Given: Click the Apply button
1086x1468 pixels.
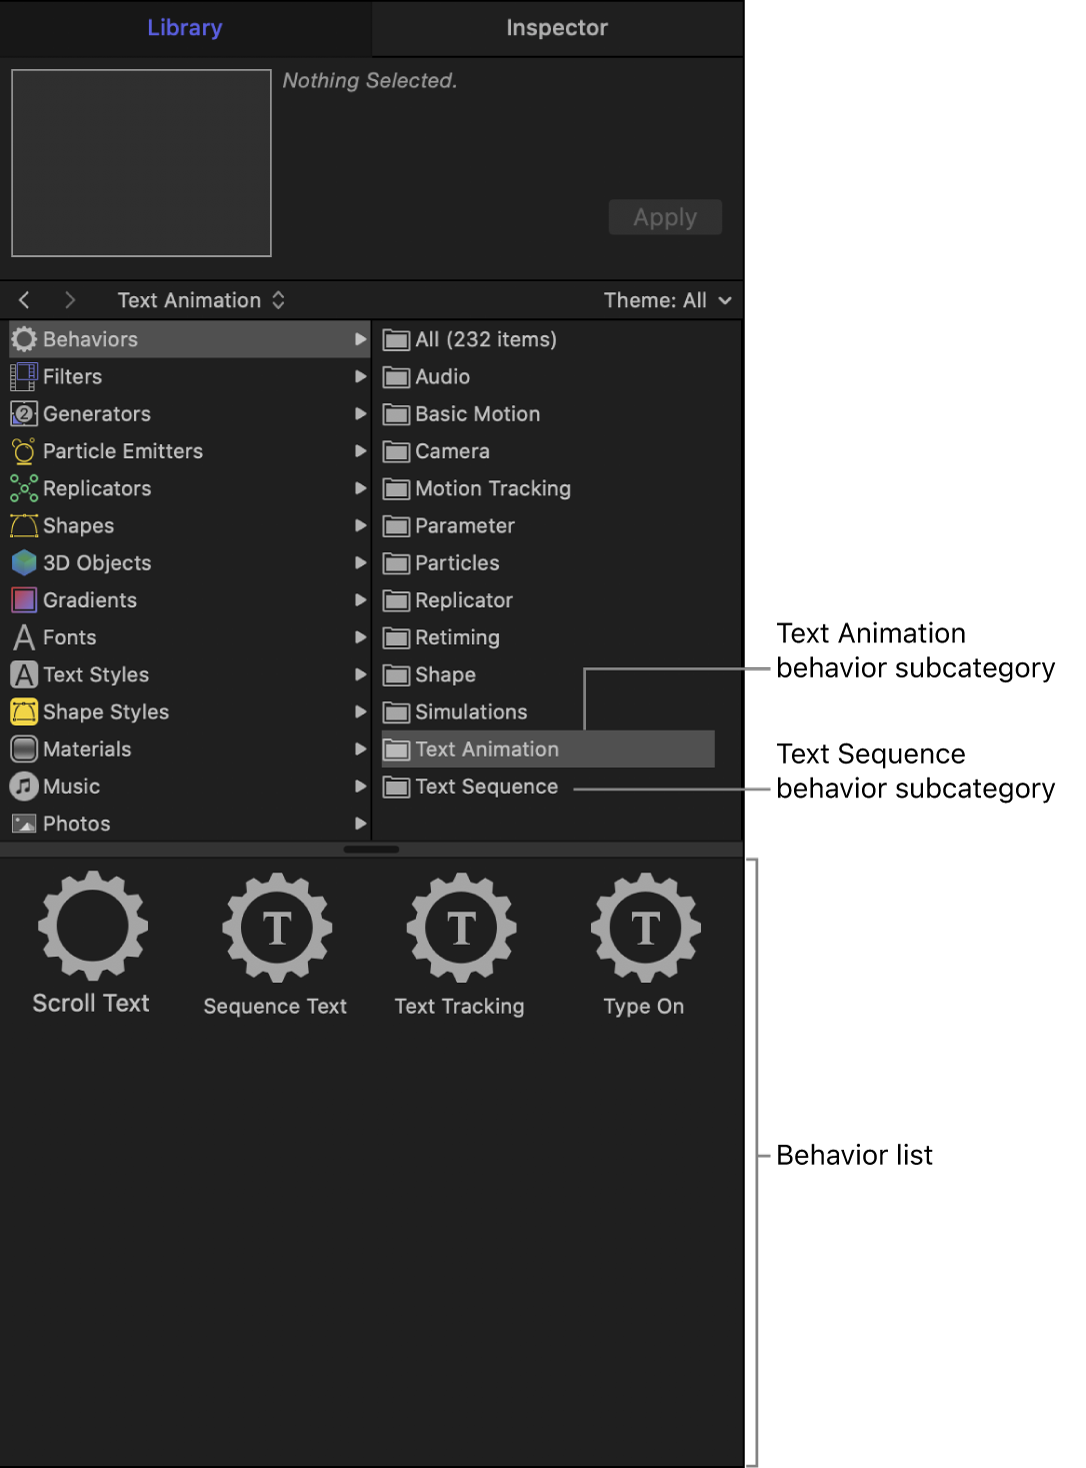Looking at the screenshot, I should tap(664, 217).
